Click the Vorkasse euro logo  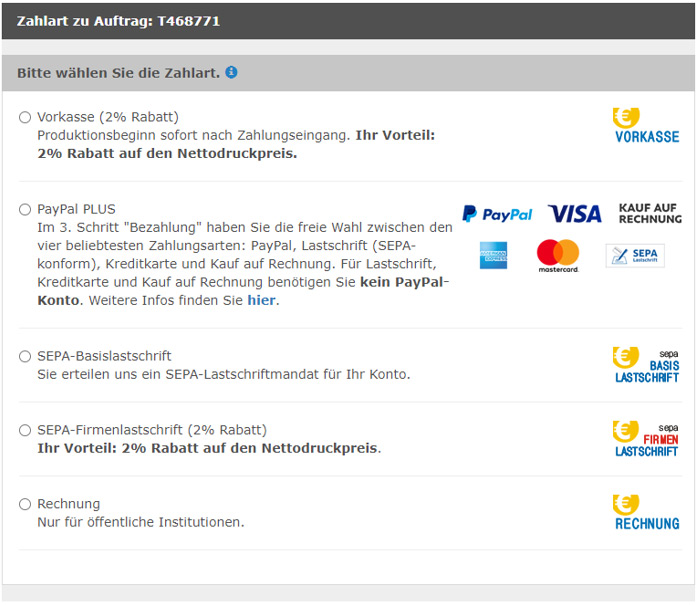tap(647, 126)
